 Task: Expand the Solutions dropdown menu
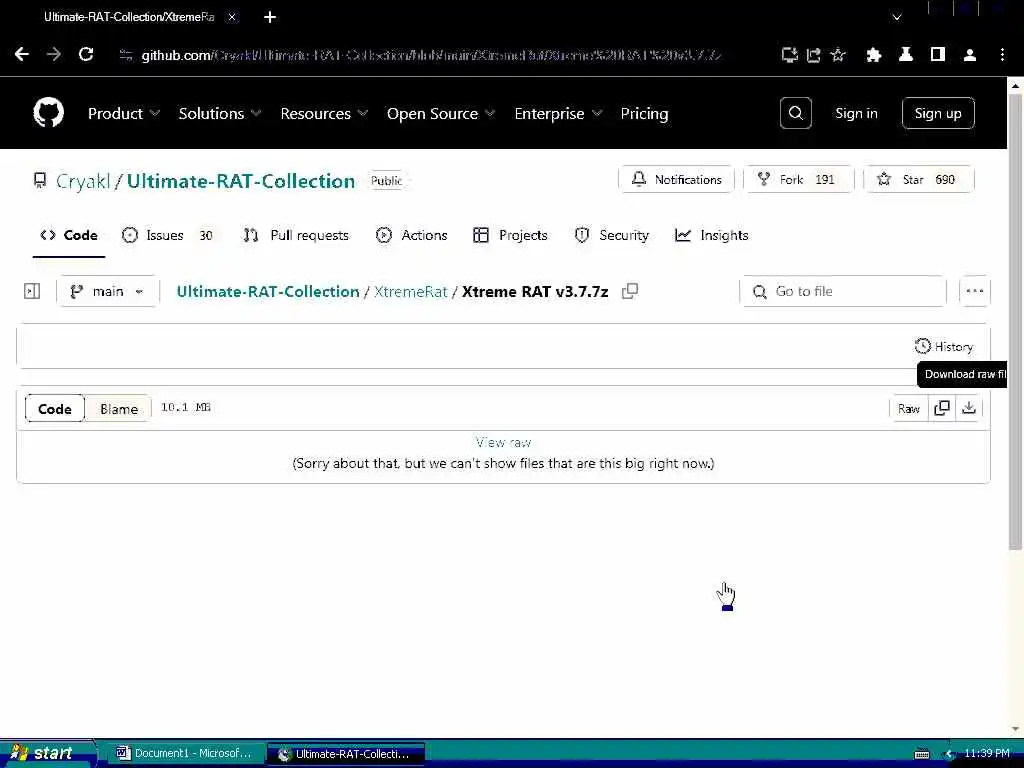[x=220, y=114]
